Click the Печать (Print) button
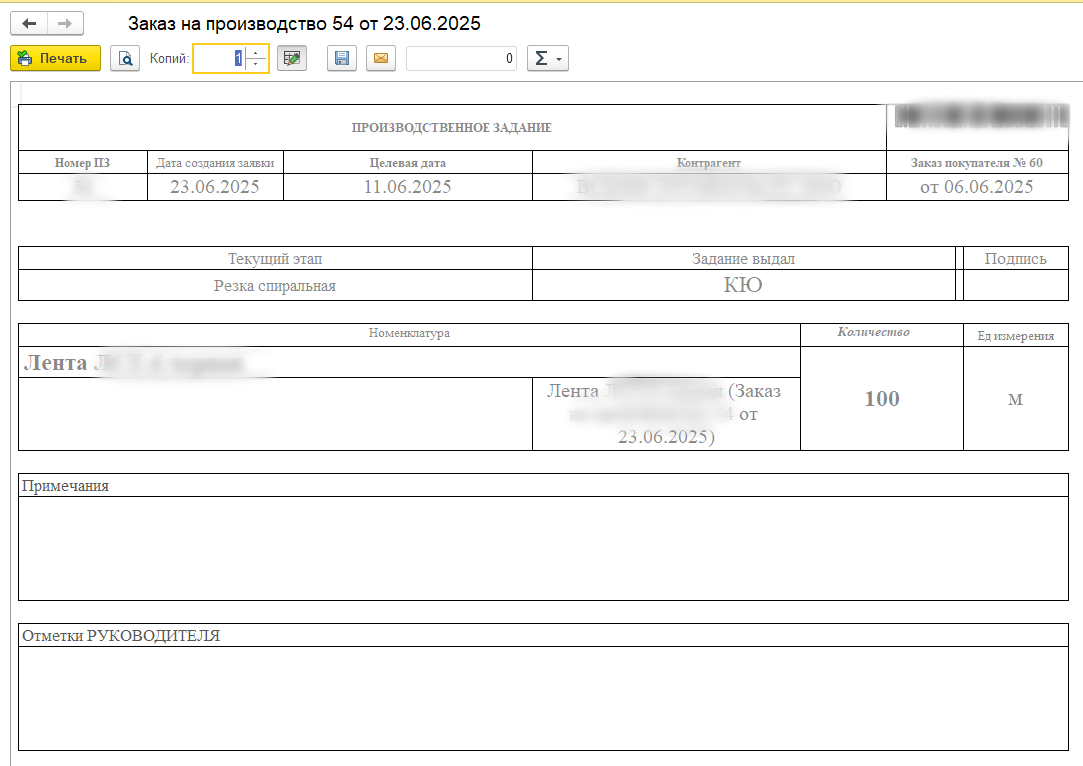The width and height of the screenshot is (1083, 766). (55, 59)
